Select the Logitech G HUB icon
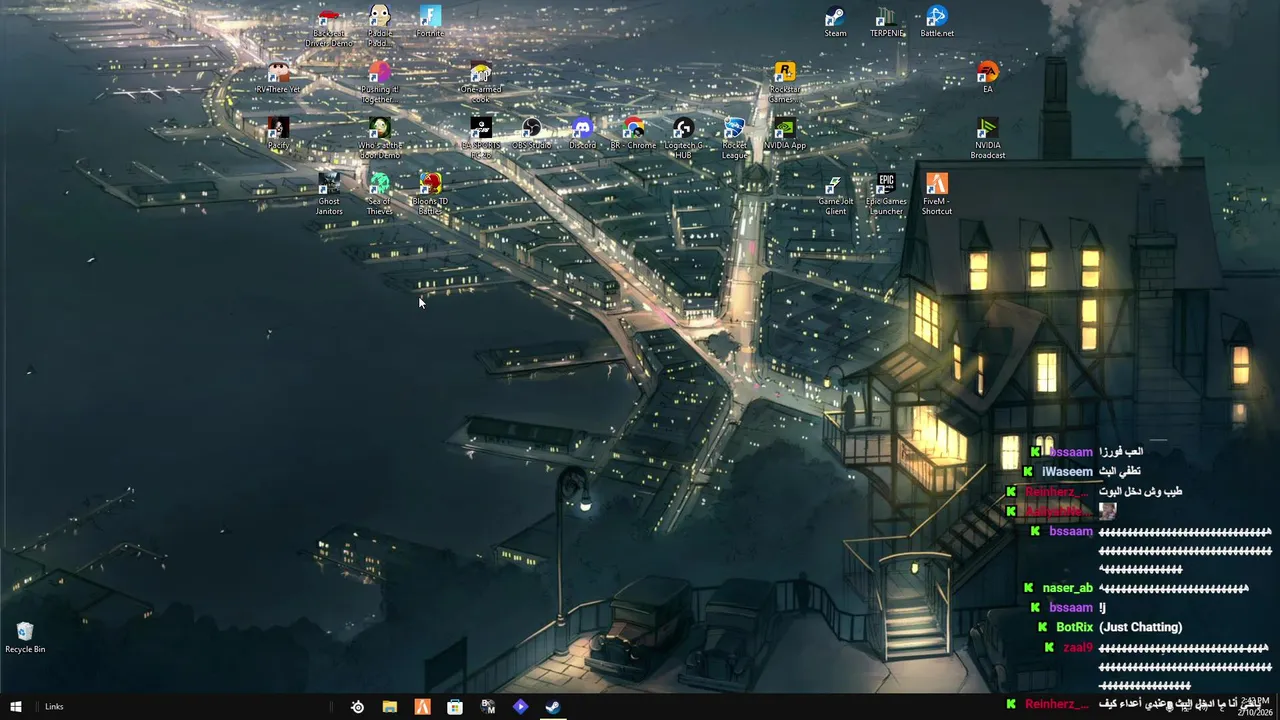The image size is (1280, 720). [x=684, y=139]
